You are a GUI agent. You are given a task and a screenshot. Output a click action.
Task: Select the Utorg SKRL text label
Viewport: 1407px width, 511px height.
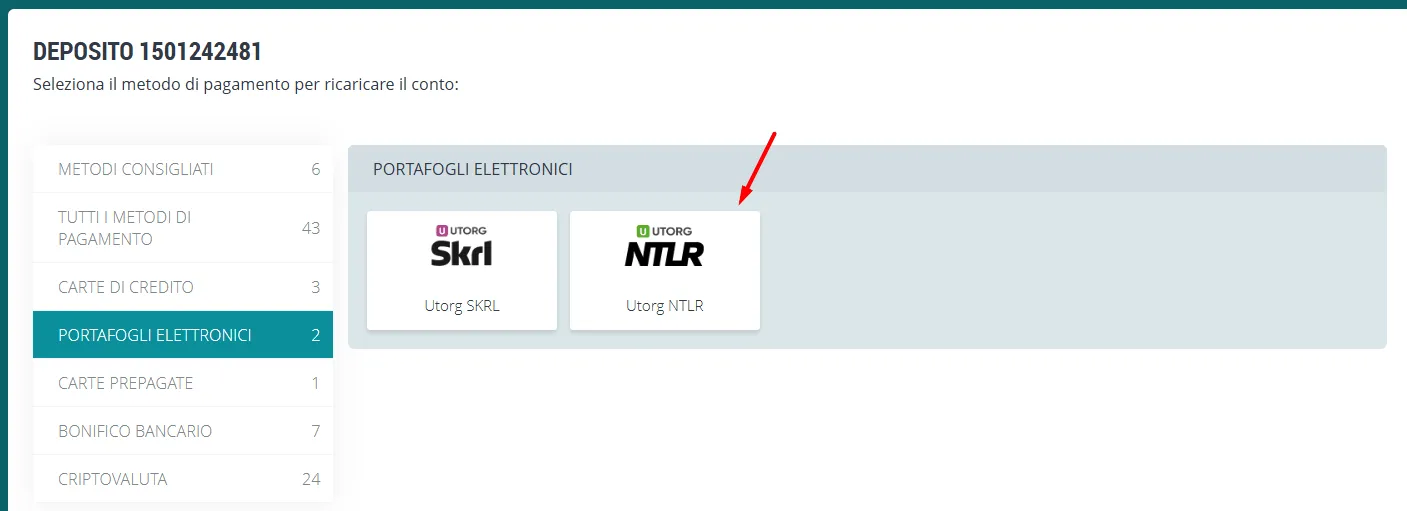click(x=461, y=306)
